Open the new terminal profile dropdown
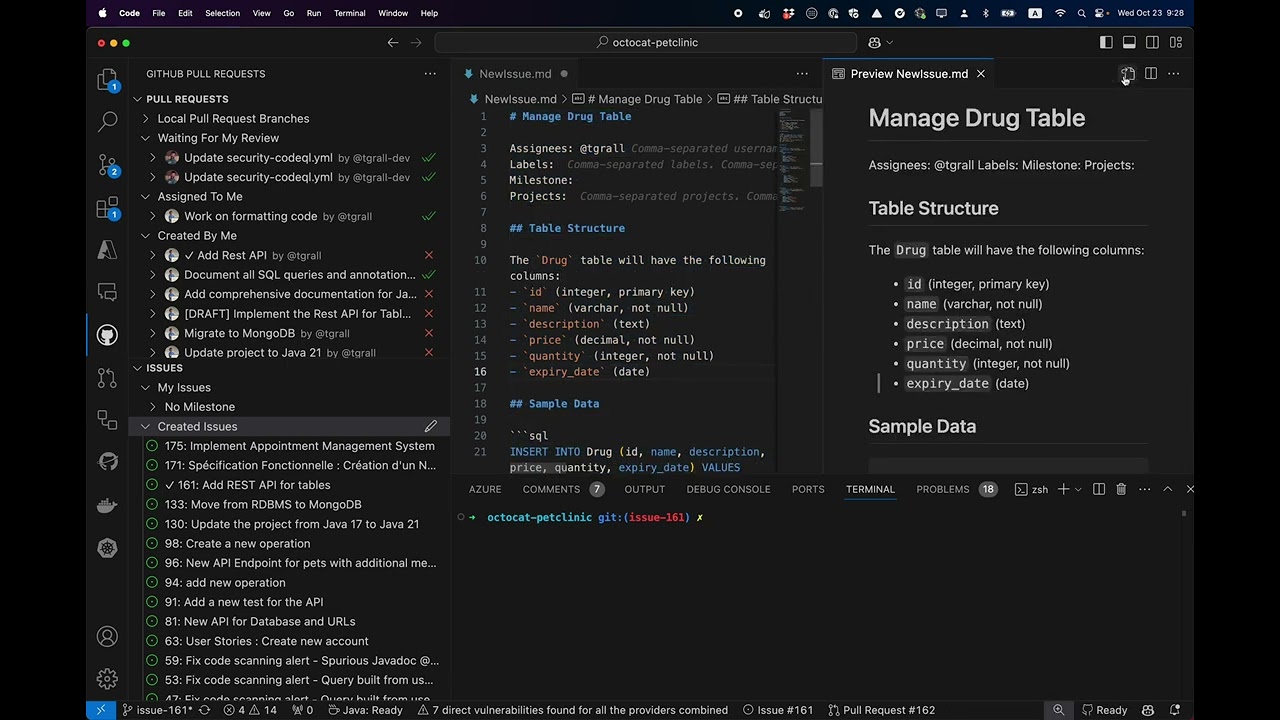Viewport: 1280px width, 720px height. coord(1079,489)
